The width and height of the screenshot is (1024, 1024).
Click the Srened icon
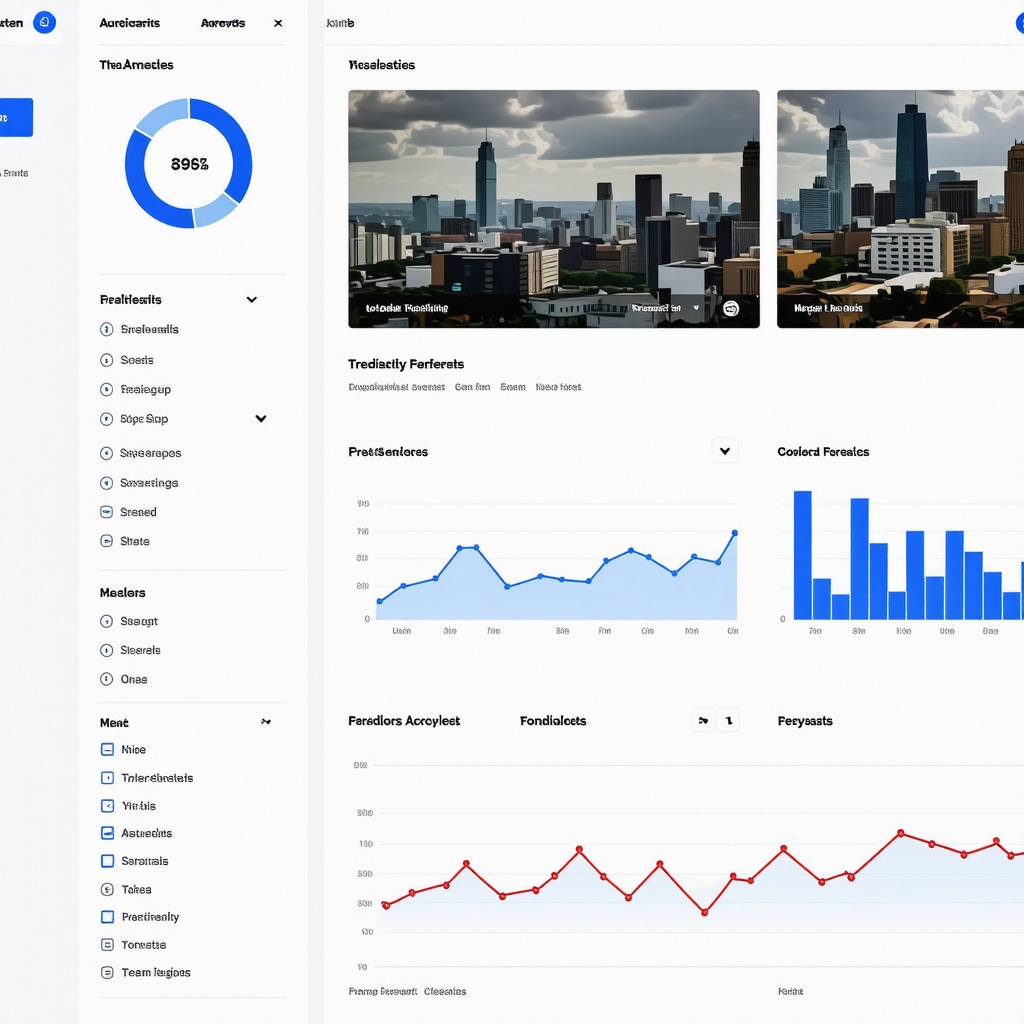coord(106,512)
